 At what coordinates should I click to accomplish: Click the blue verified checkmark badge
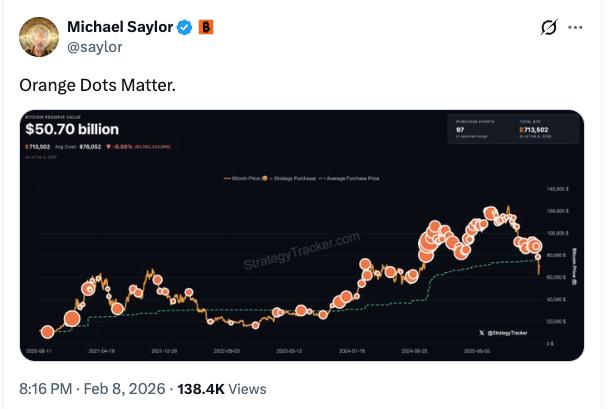coord(185,27)
